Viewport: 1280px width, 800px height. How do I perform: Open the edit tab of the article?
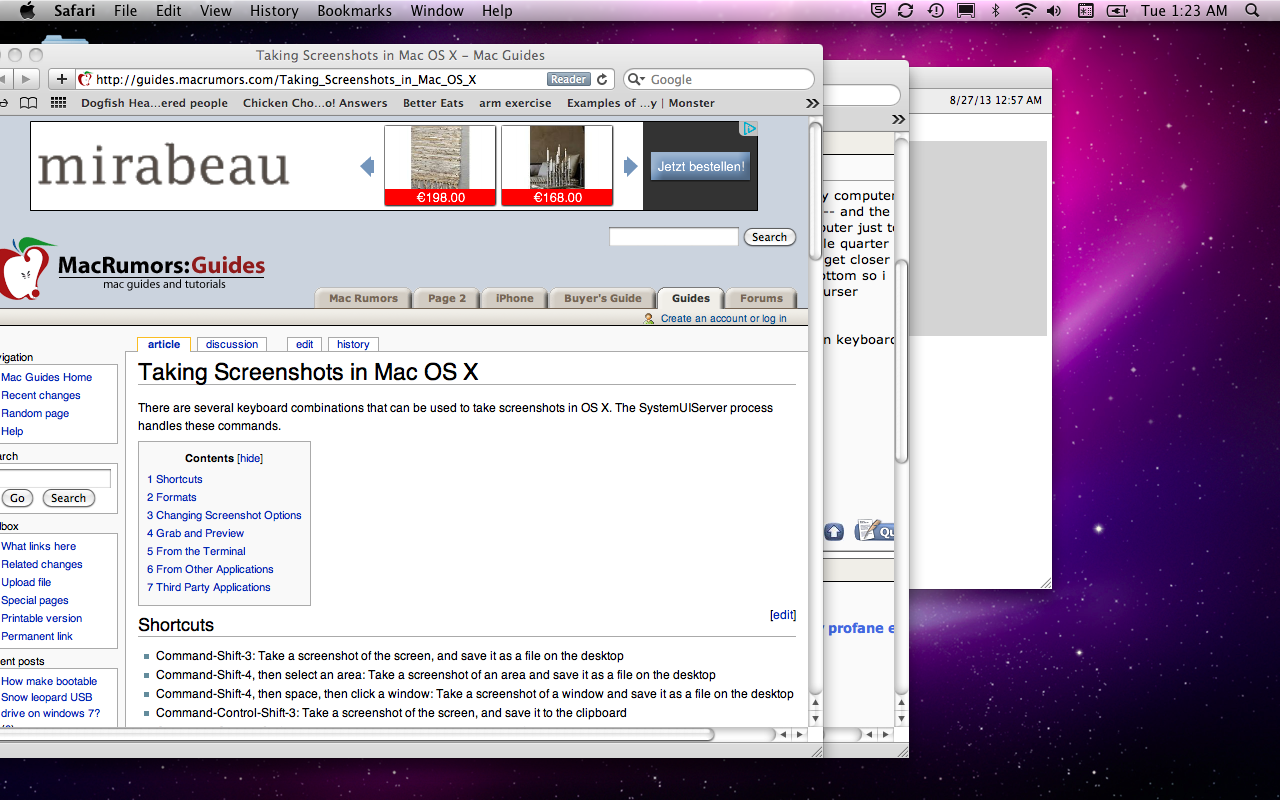(x=305, y=344)
